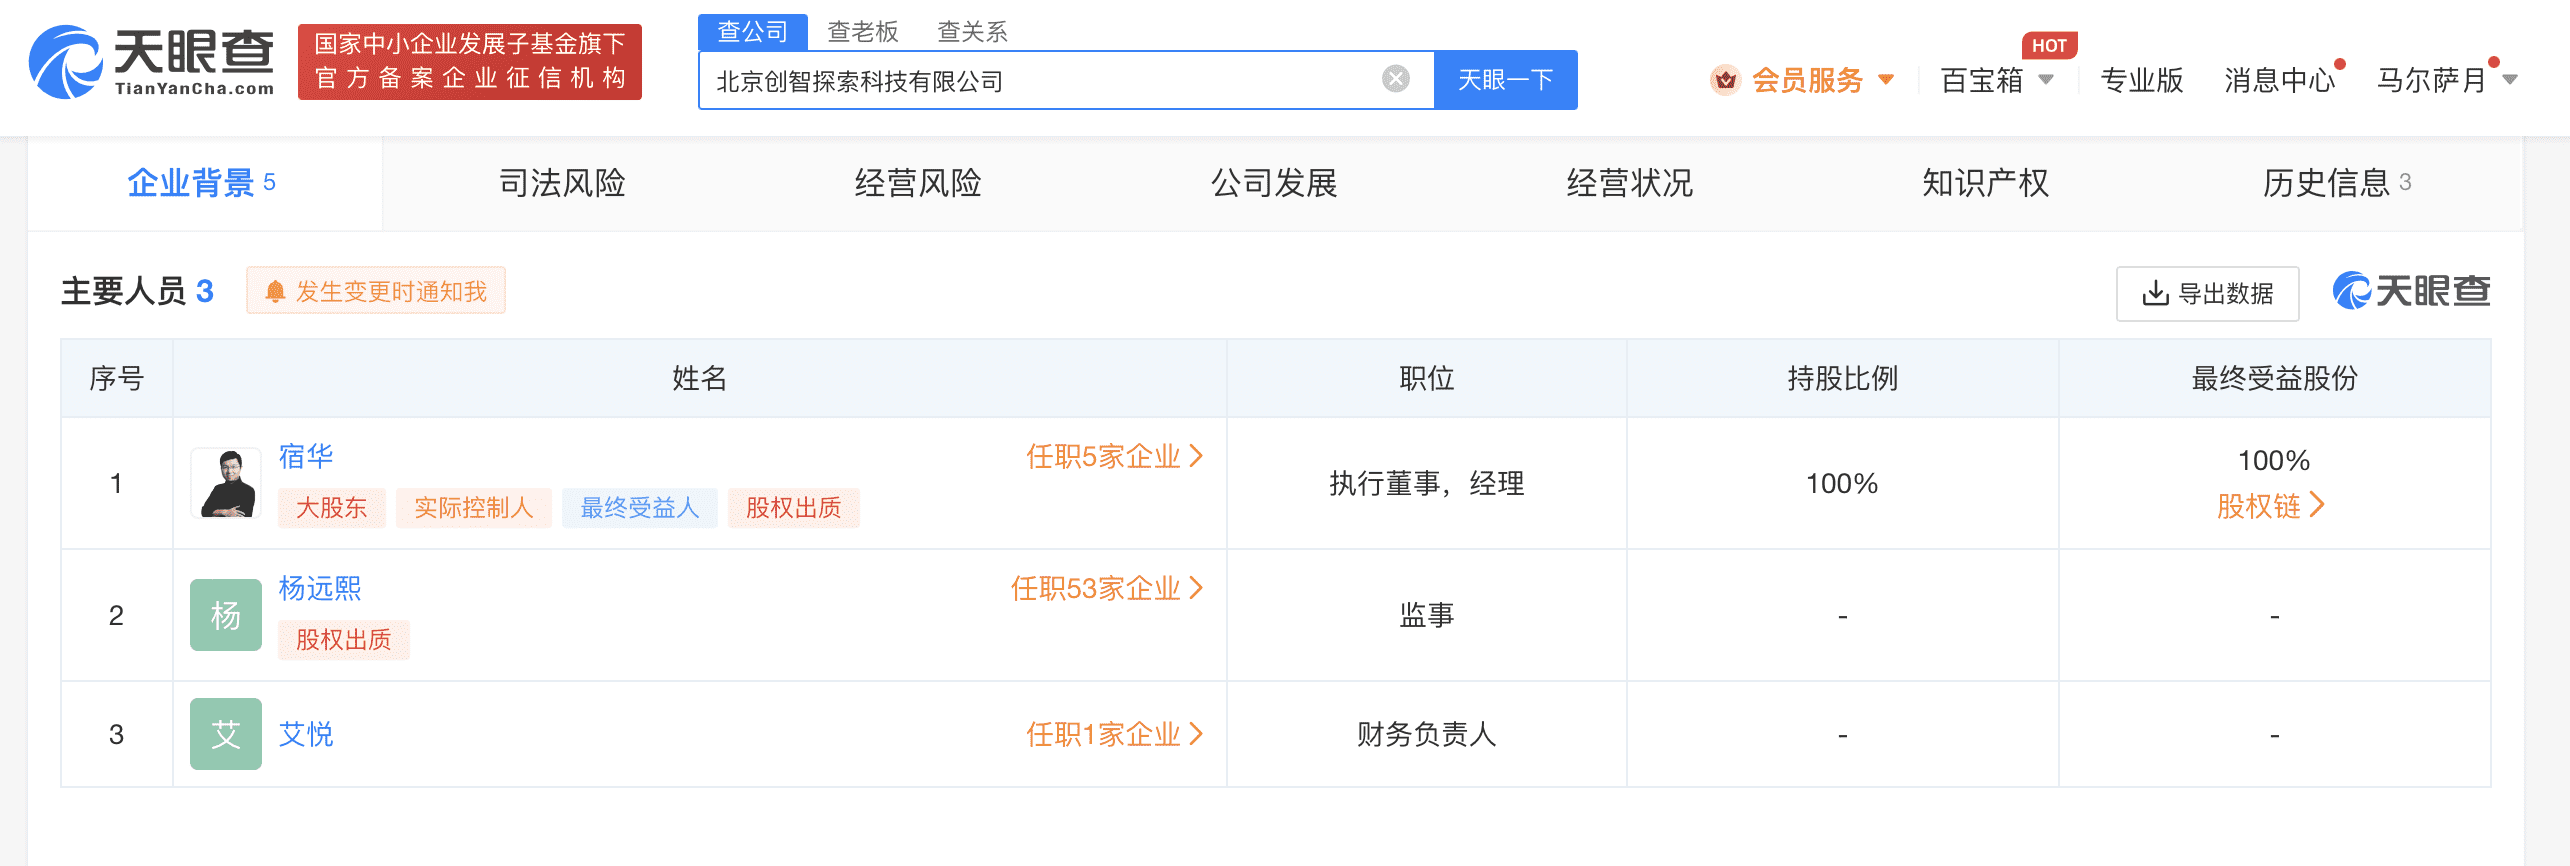The height and width of the screenshot is (866, 2570).
Task: Open the 经营风险 tab
Action: (x=918, y=183)
